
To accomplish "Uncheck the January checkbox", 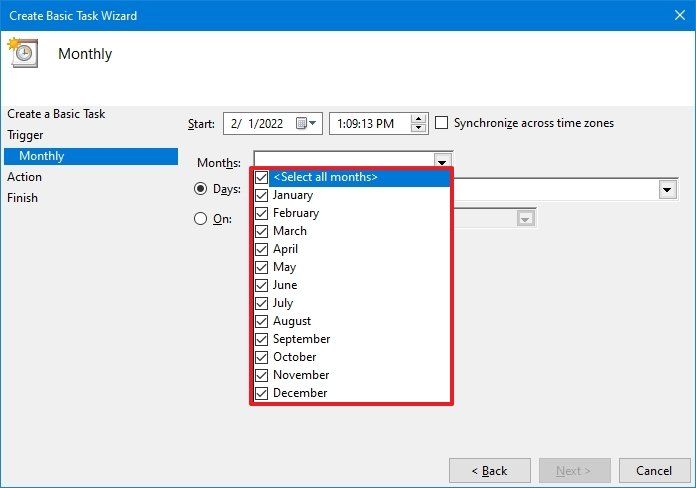I will [261, 195].
